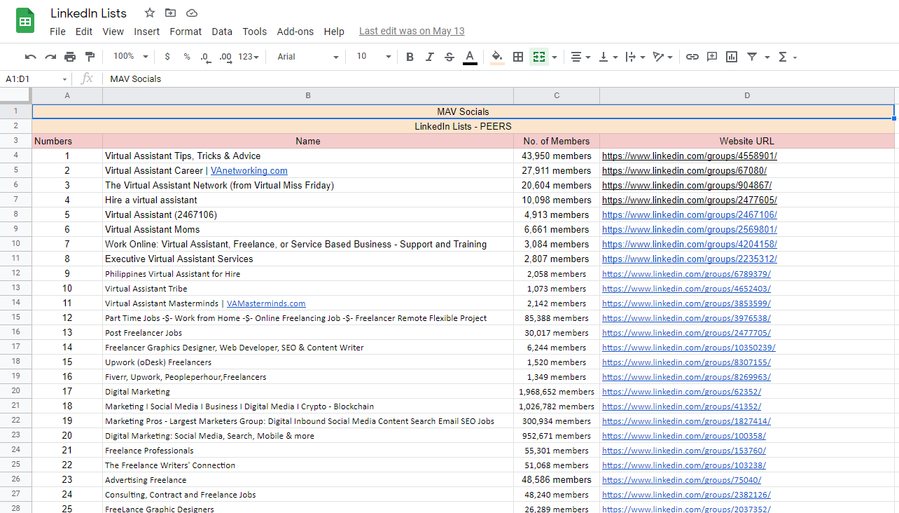Image resolution: width=899 pixels, height=513 pixels.
Task: Rename the LinkedIn Lists title
Action: [x=88, y=13]
